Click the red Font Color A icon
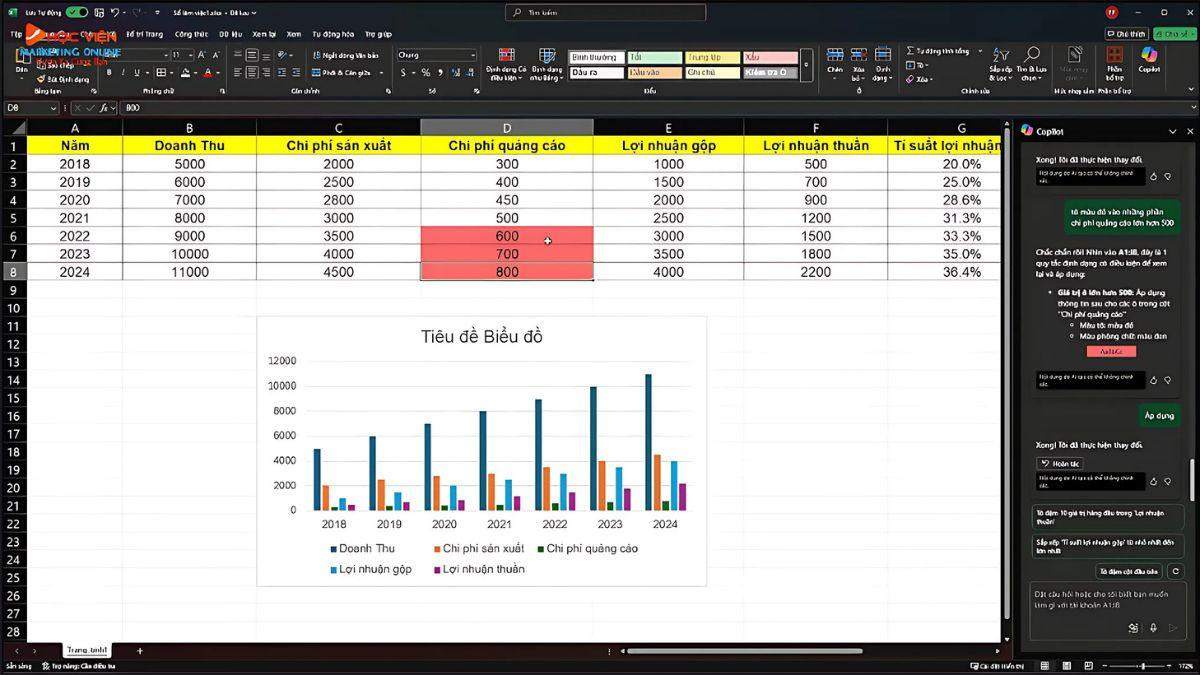 tap(207, 73)
